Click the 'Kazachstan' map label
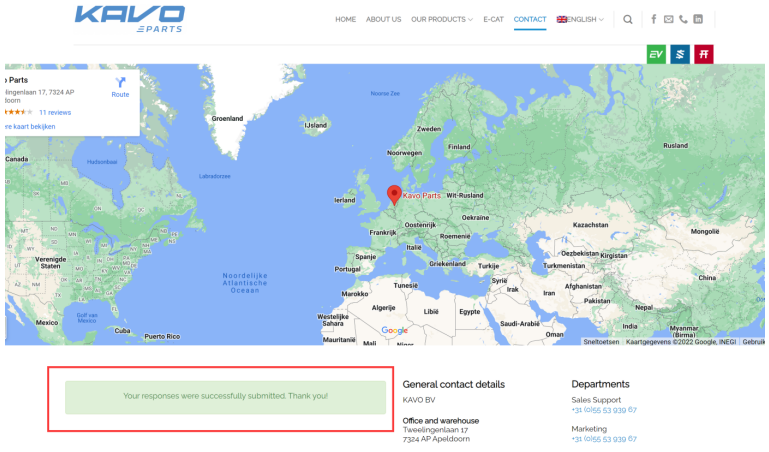Viewport: 769px width, 452px height. coord(590,225)
